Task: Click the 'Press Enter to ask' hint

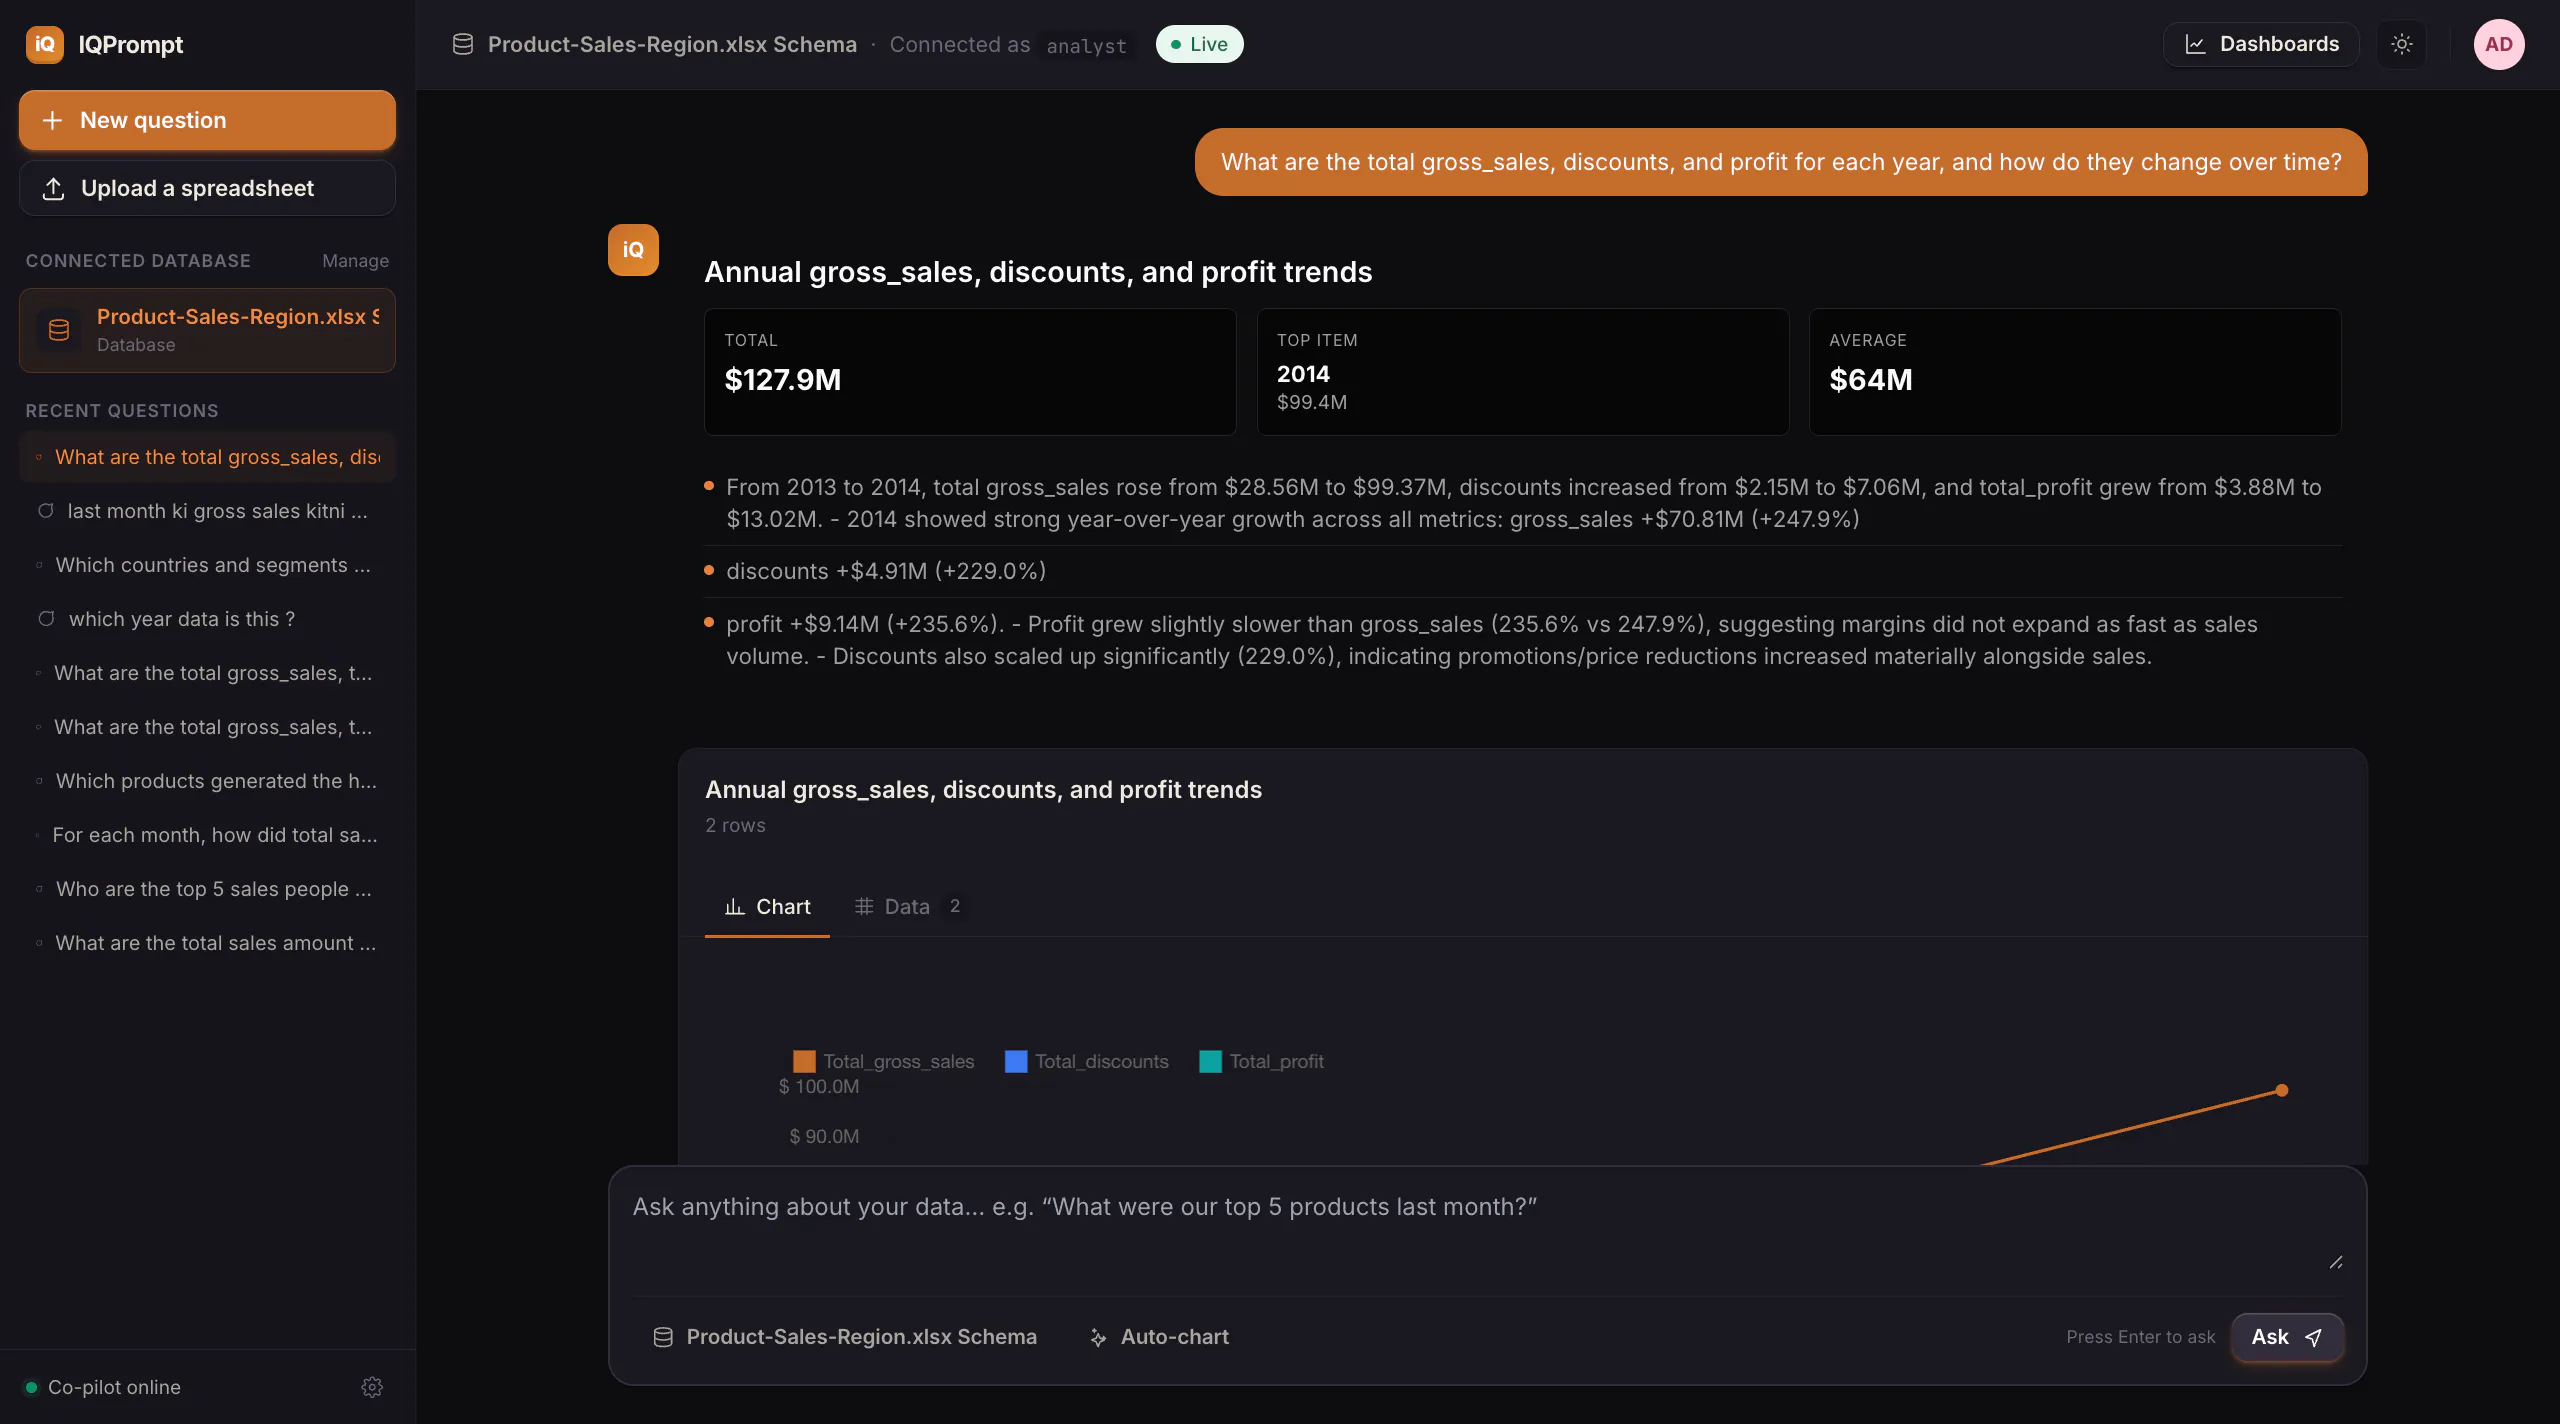Action: click(2140, 1337)
